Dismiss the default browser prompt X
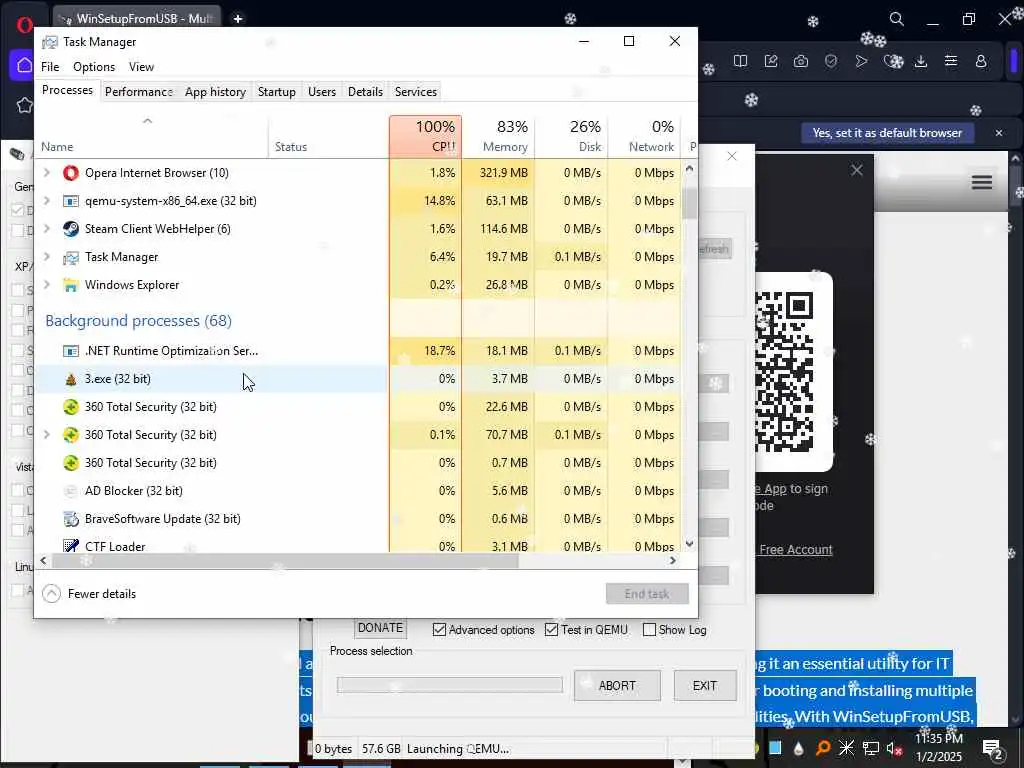The width and height of the screenshot is (1024, 768). point(999,133)
